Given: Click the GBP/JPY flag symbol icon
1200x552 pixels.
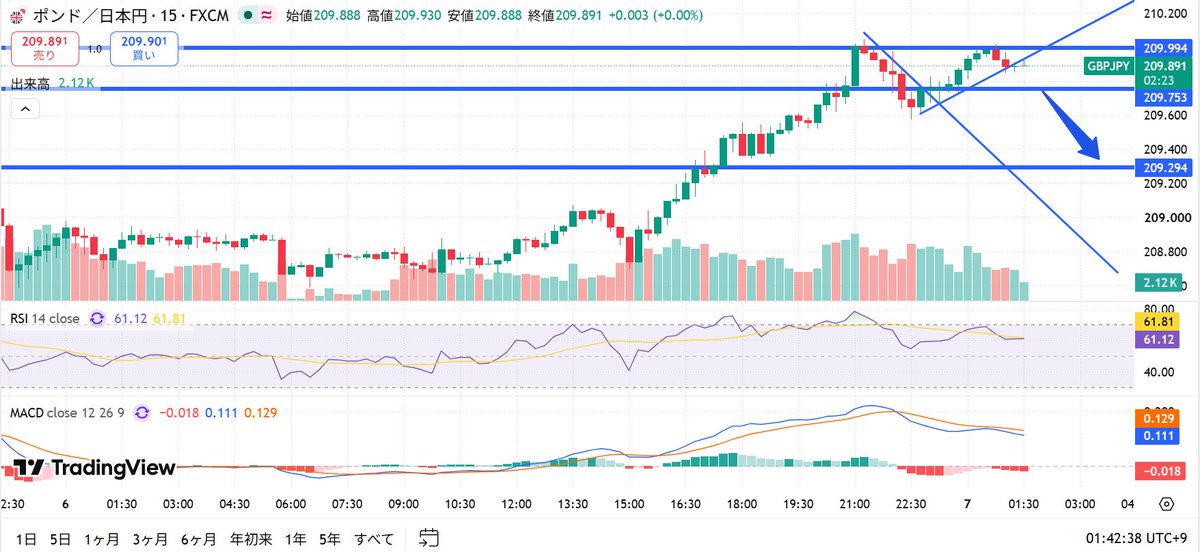Looking at the screenshot, I should coord(17,16).
